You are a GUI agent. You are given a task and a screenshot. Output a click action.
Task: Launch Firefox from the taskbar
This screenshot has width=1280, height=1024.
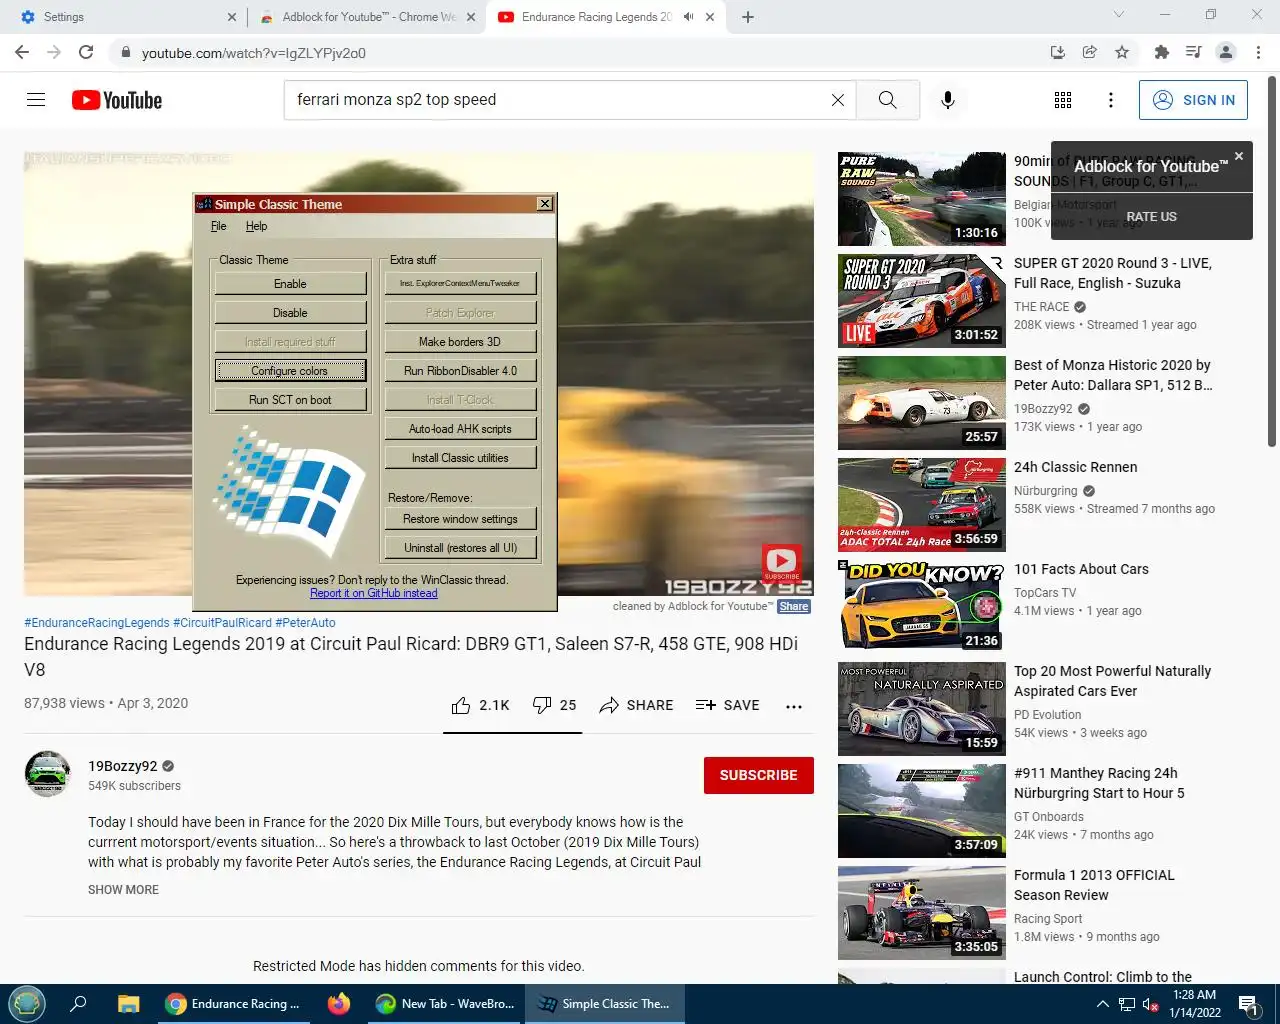[339, 1003]
